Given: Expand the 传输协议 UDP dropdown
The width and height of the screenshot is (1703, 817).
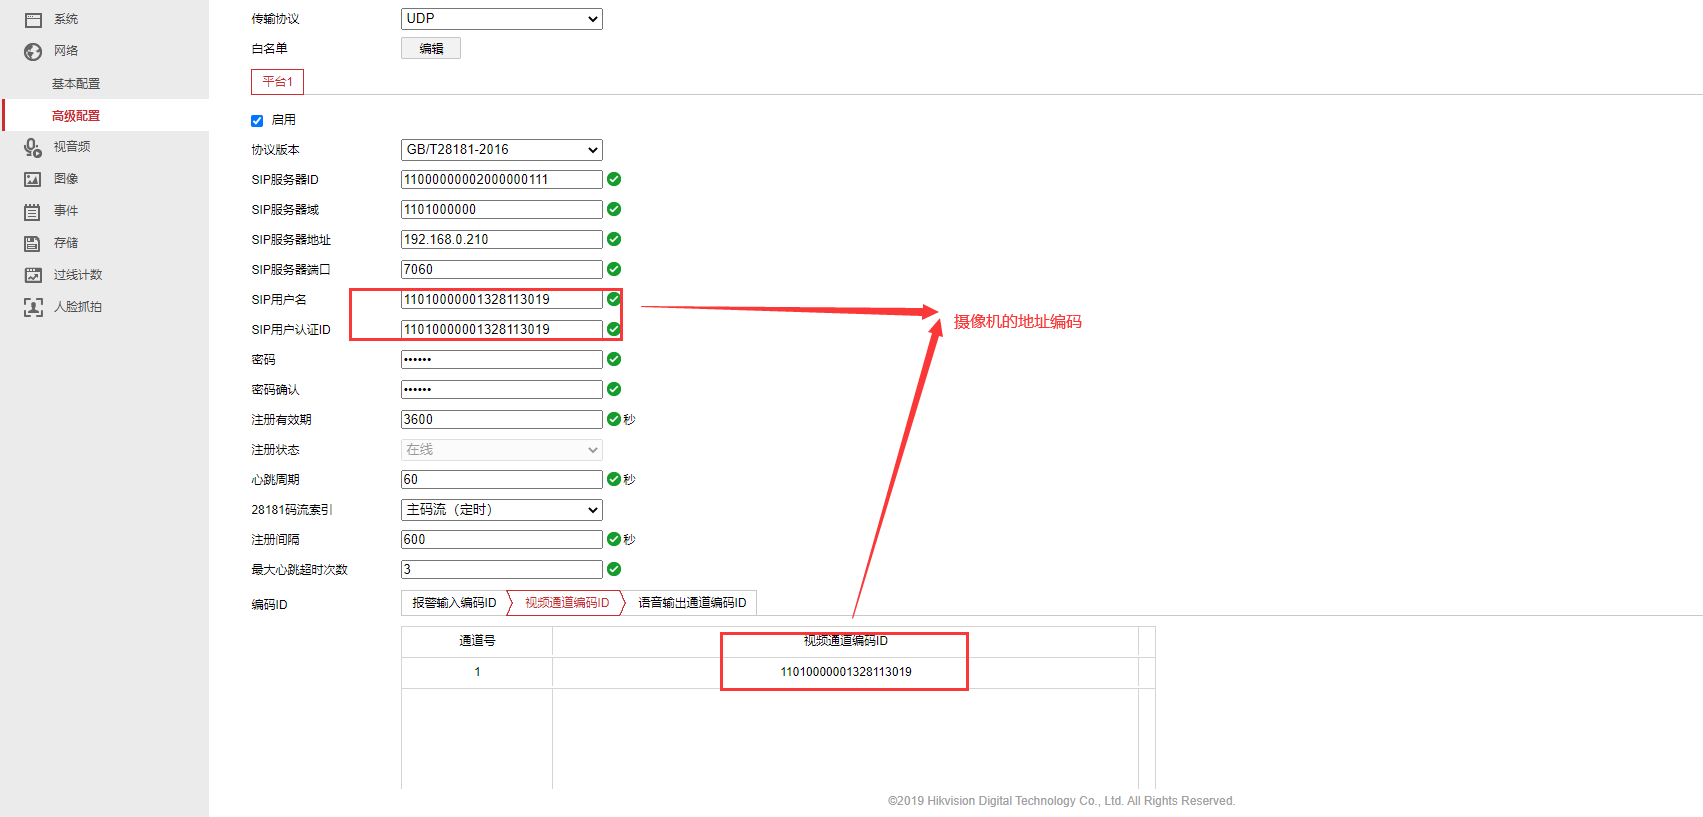Looking at the screenshot, I should [x=501, y=19].
